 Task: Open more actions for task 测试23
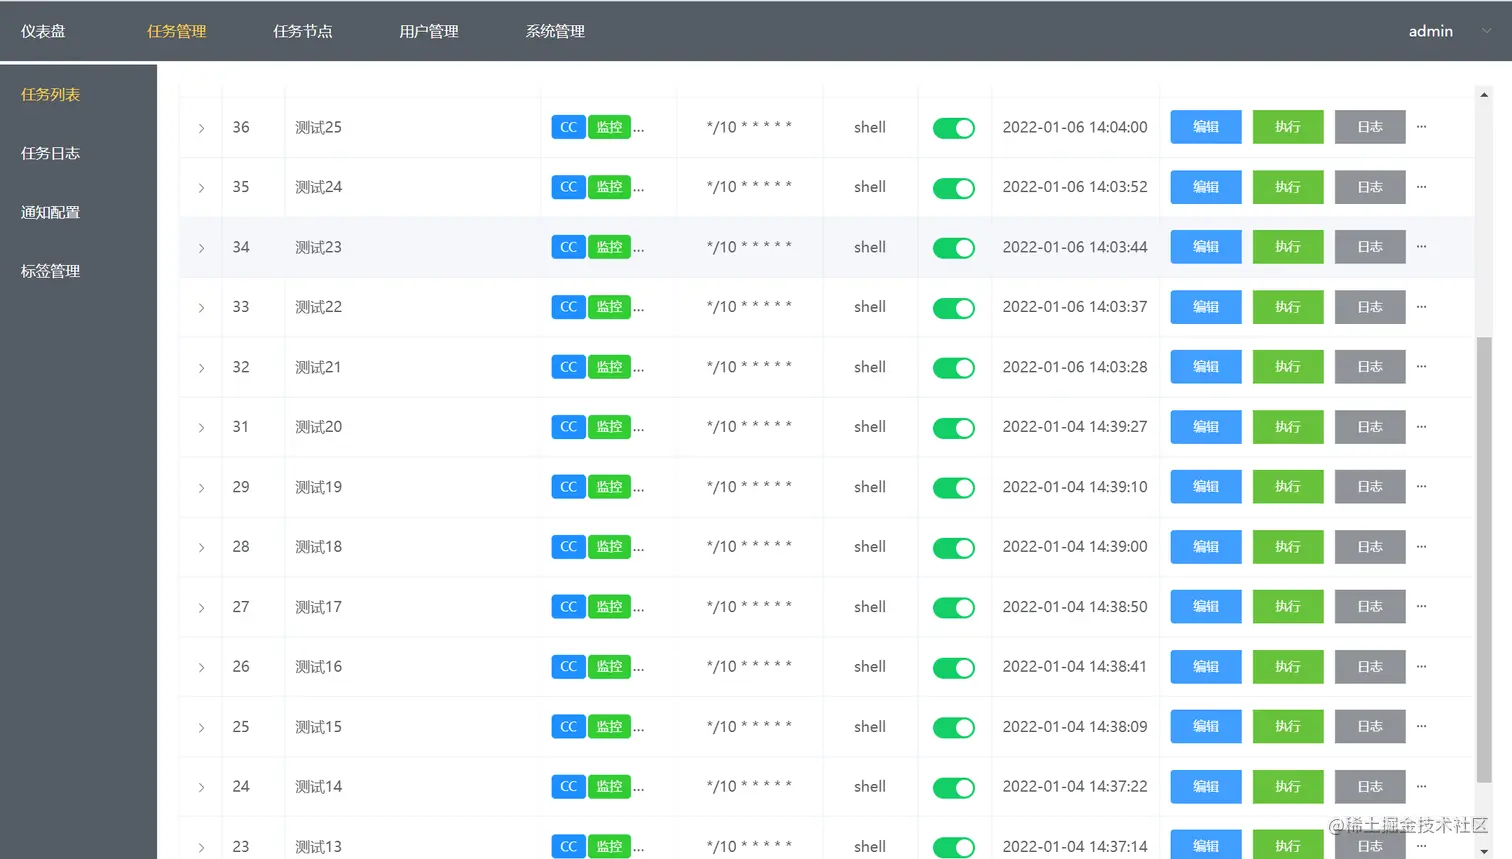pyautogui.click(x=1421, y=247)
